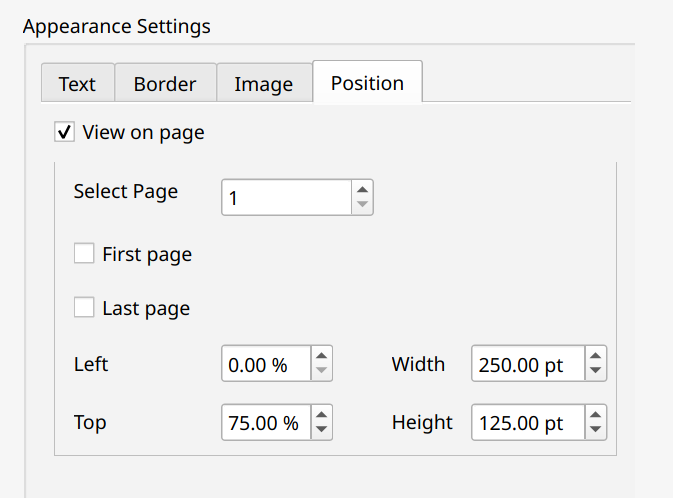673x498 pixels.
Task: Click the Select Page label
Action: tap(126, 191)
